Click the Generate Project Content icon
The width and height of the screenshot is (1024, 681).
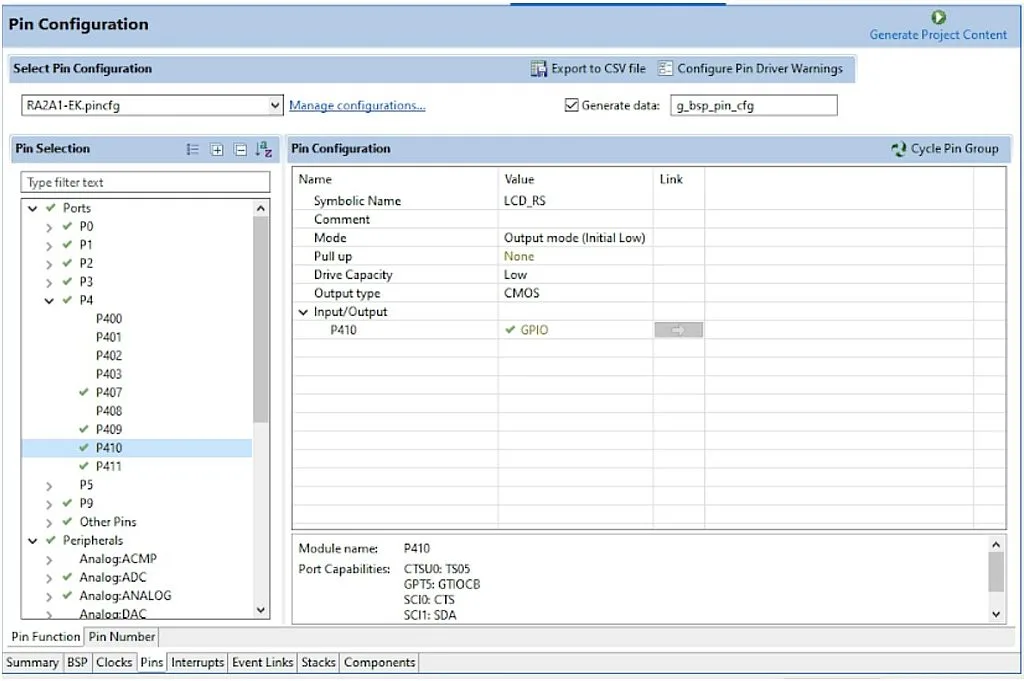click(938, 17)
